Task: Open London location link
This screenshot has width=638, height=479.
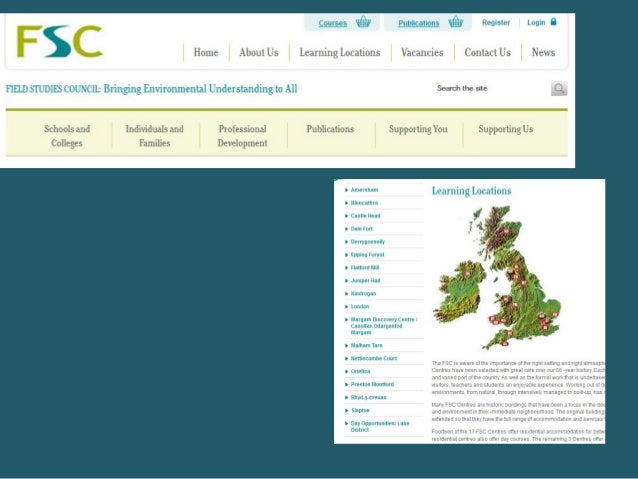Action: (x=360, y=307)
